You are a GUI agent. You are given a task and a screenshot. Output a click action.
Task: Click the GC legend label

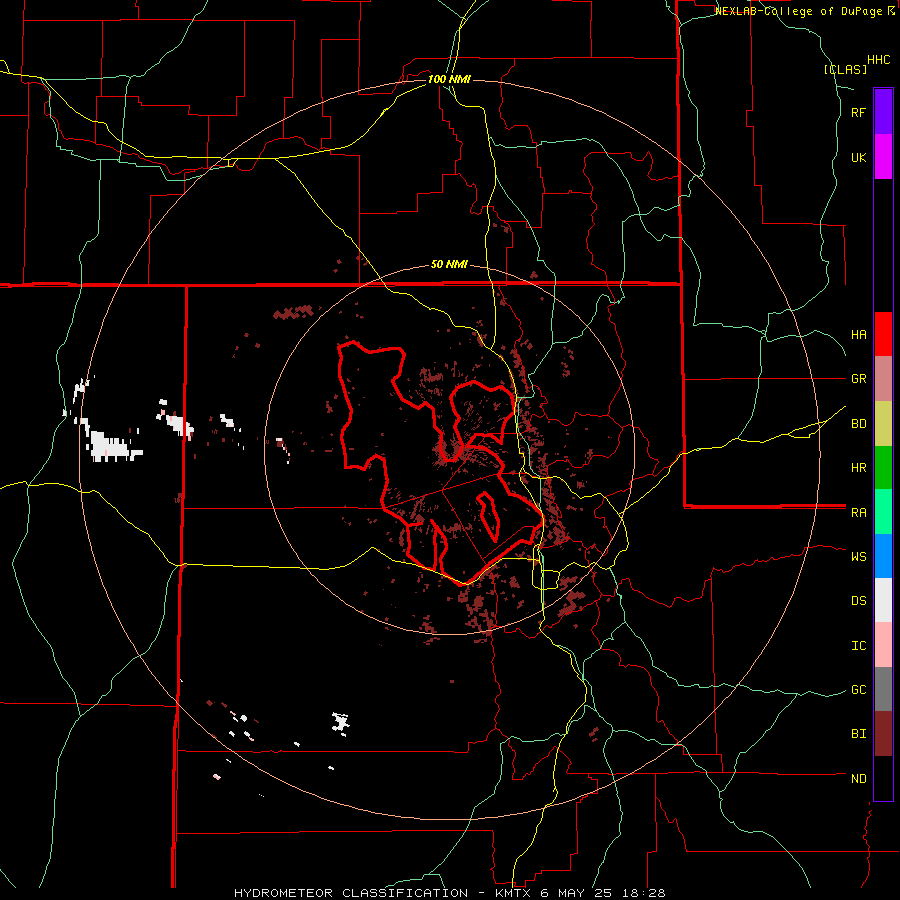858,690
